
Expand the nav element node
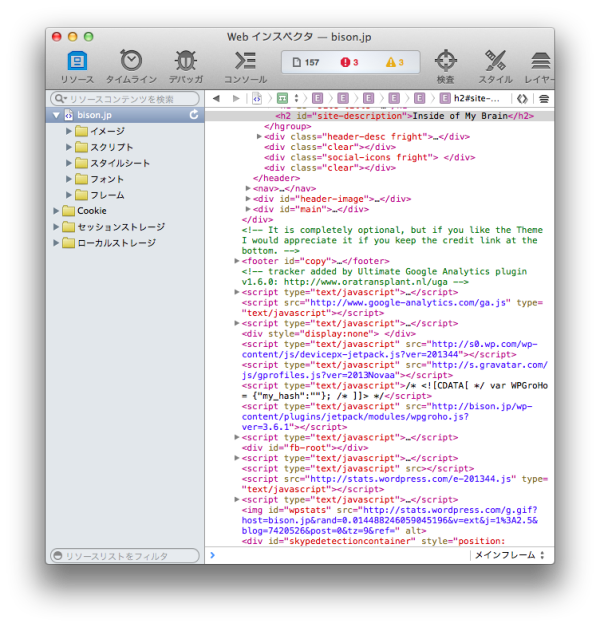(248, 188)
